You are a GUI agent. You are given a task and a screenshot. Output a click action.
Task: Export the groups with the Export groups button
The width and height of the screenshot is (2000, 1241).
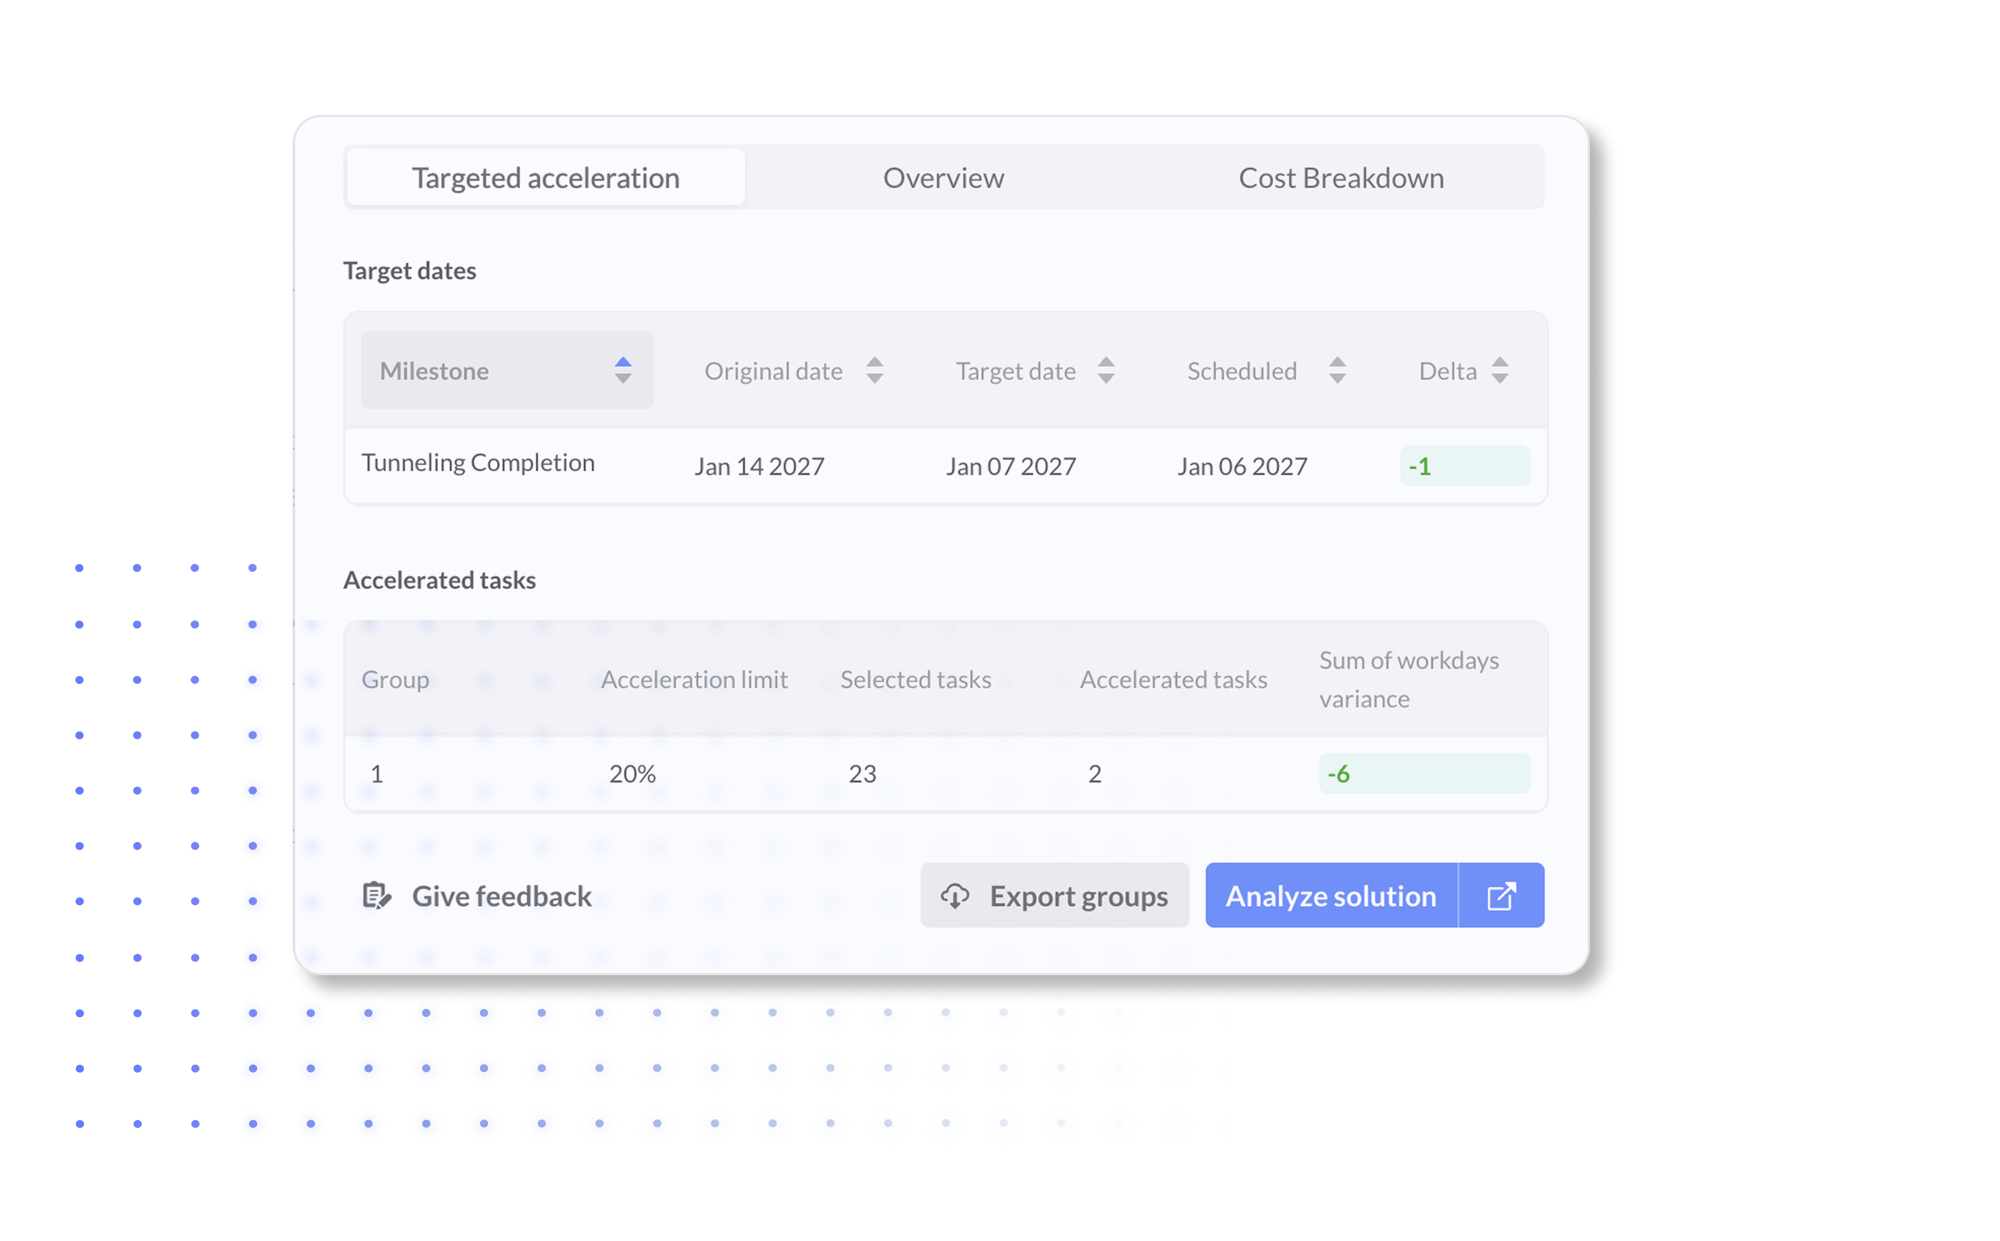(1054, 895)
